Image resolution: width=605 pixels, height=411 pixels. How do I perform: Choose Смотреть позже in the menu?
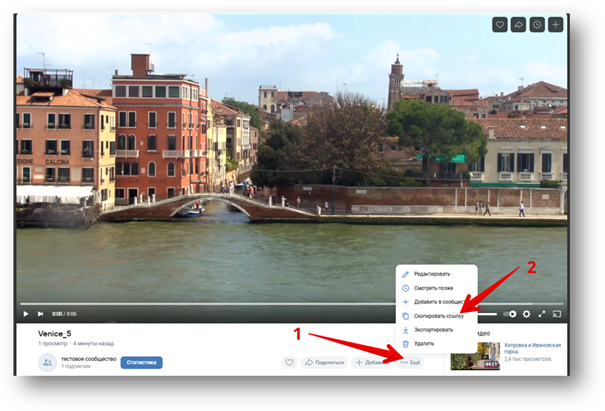(437, 288)
